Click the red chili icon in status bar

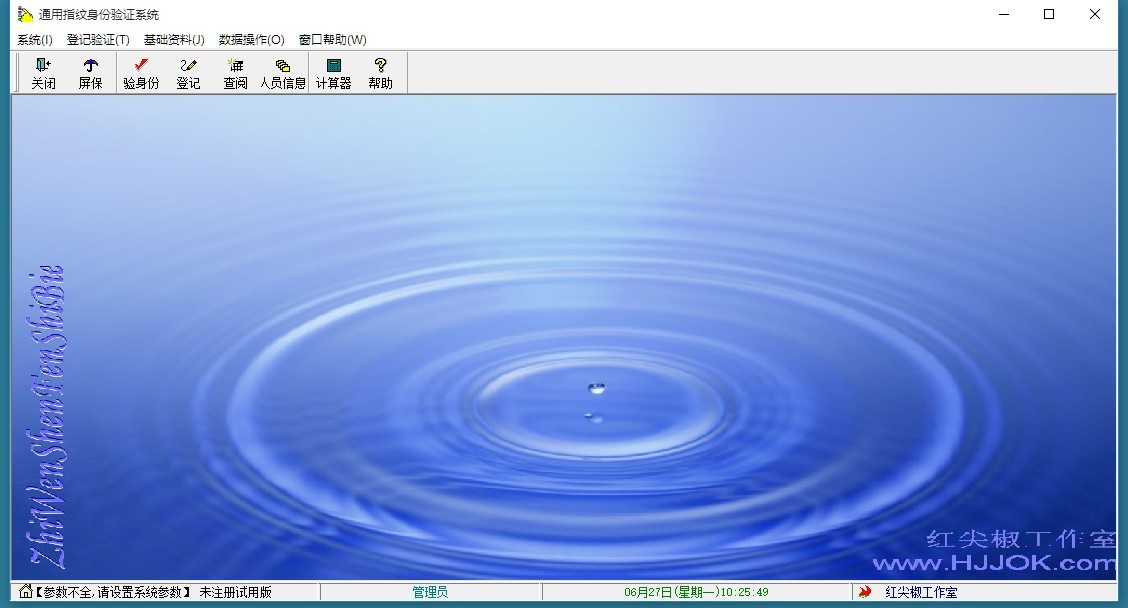point(865,591)
